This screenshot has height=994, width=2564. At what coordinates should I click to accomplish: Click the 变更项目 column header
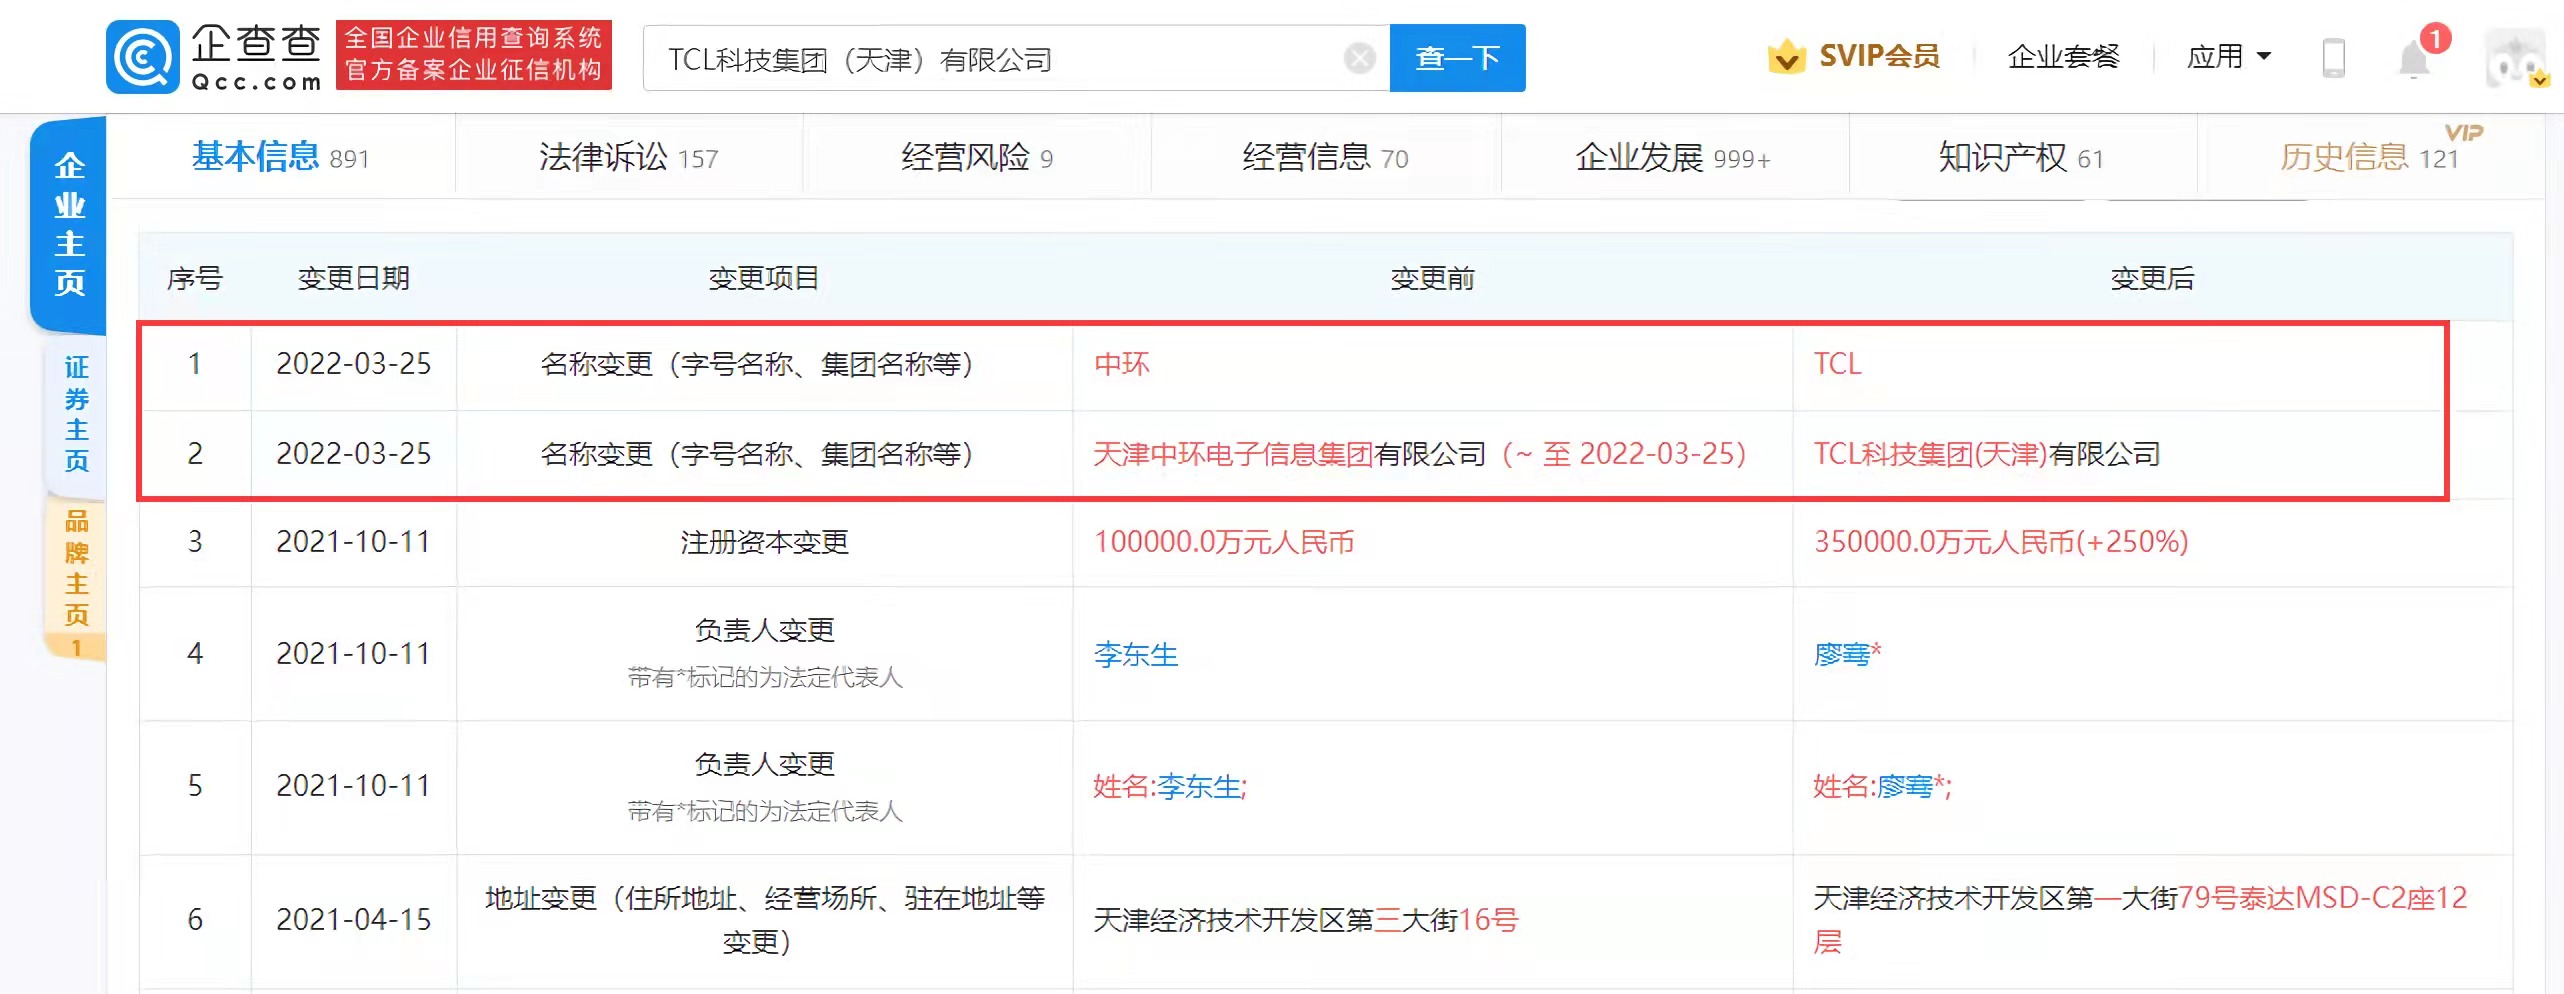(x=764, y=278)
